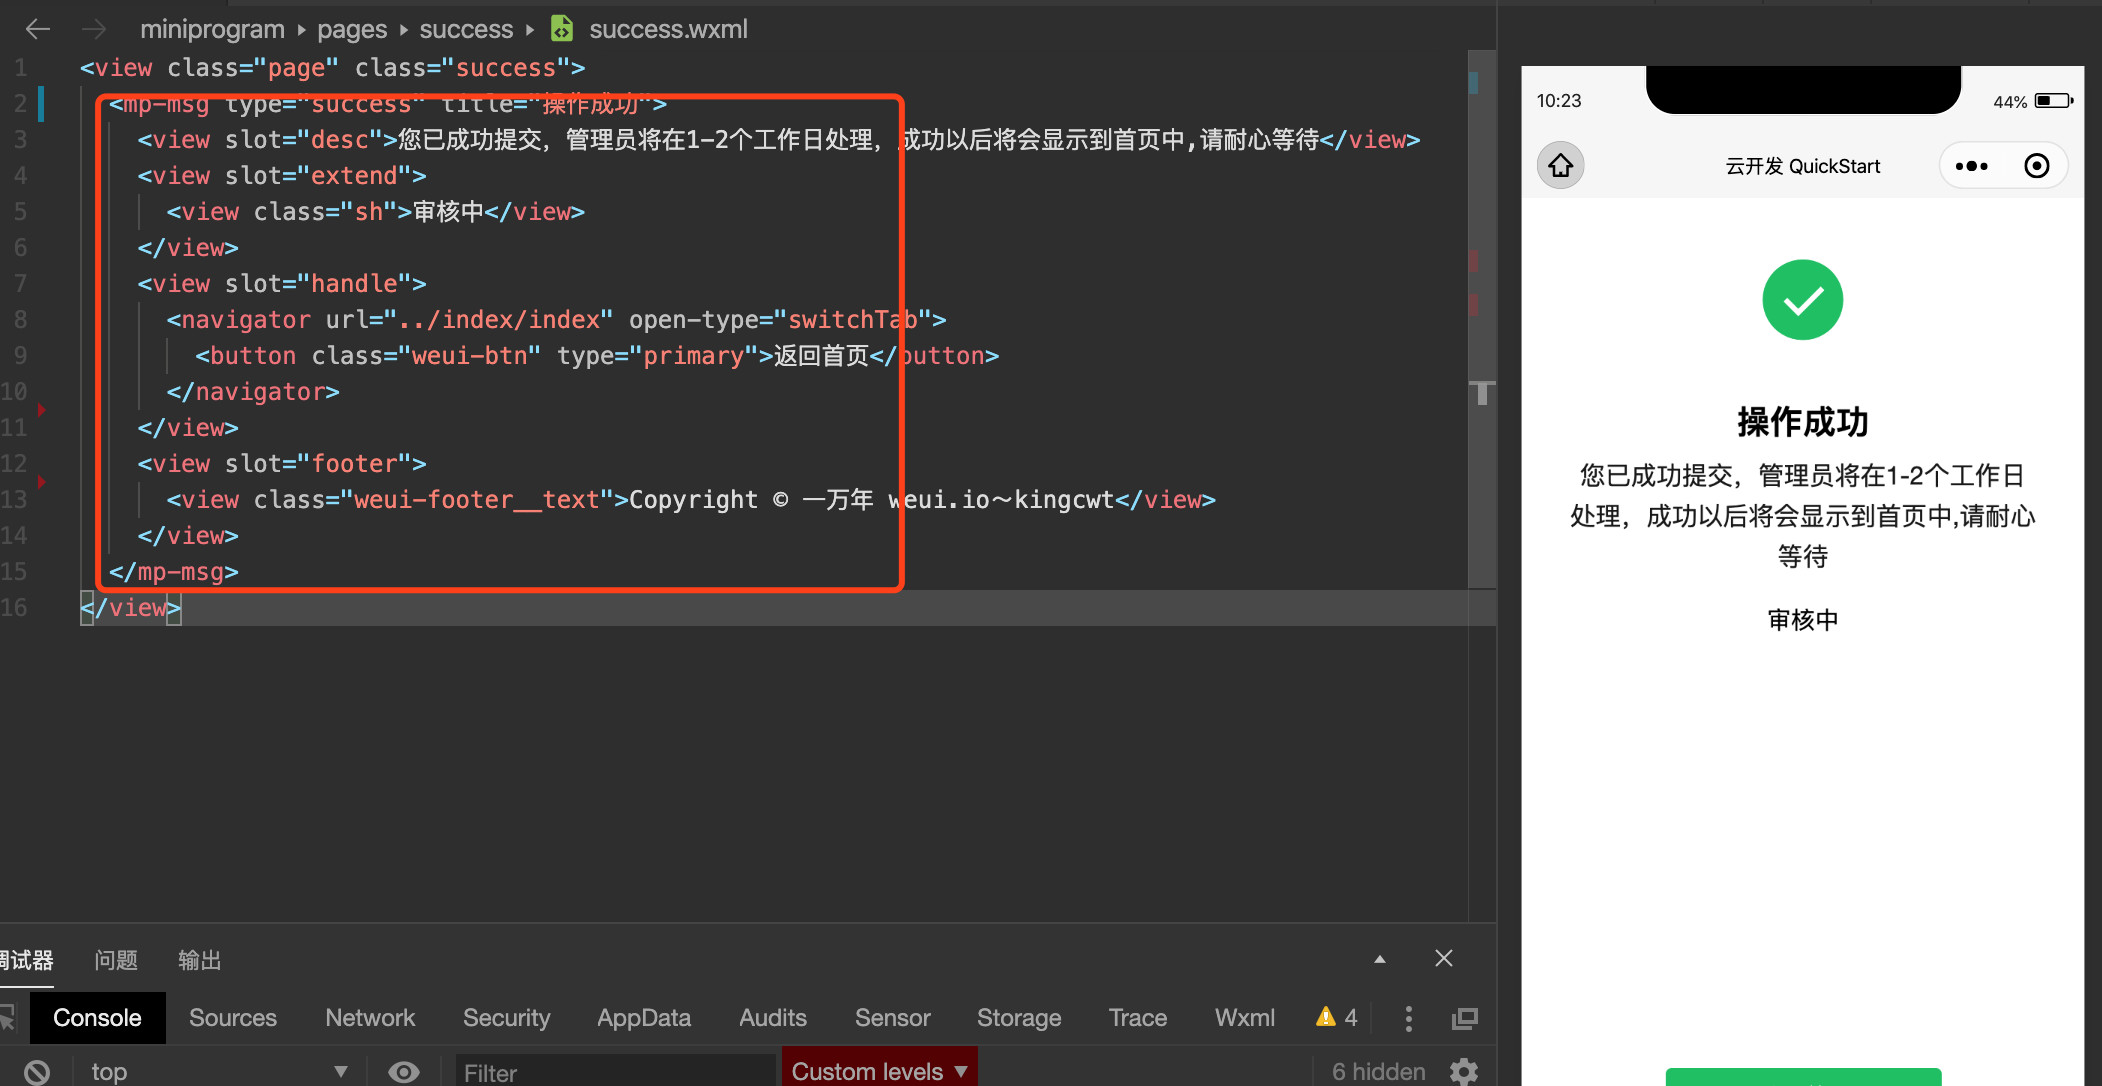Collapse debugger panel with up arrow
The height and width of the screenshot is (1086, 2102).
pos(1380,959)
